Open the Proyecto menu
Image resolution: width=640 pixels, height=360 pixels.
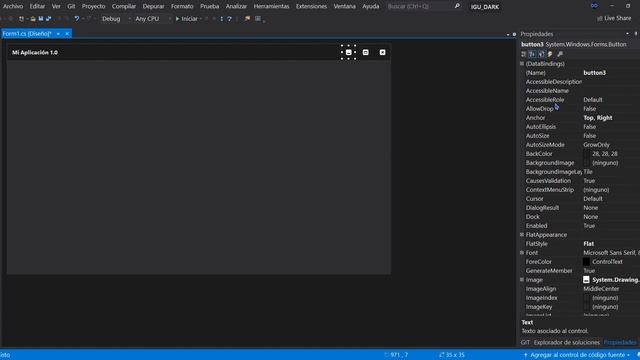click(x=93, y=6)
